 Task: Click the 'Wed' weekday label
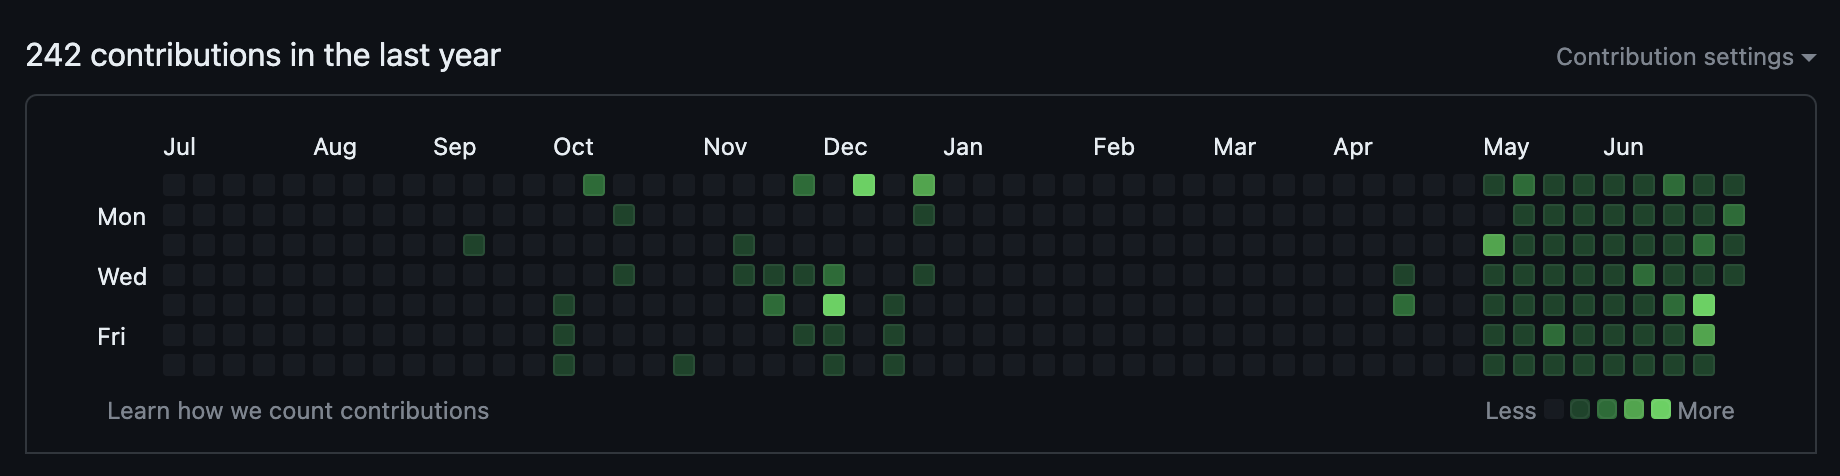(122, 277)
